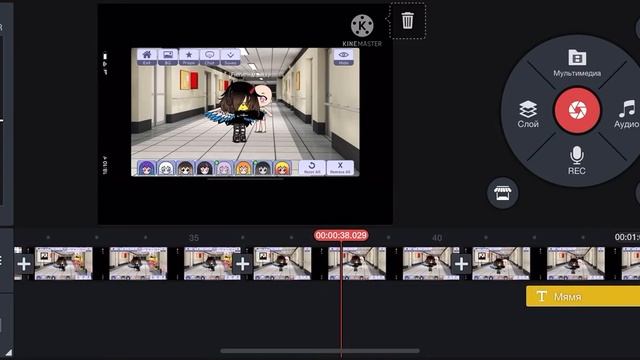
Task: Add transition at the timeline's first plus button
Action: 24,264
